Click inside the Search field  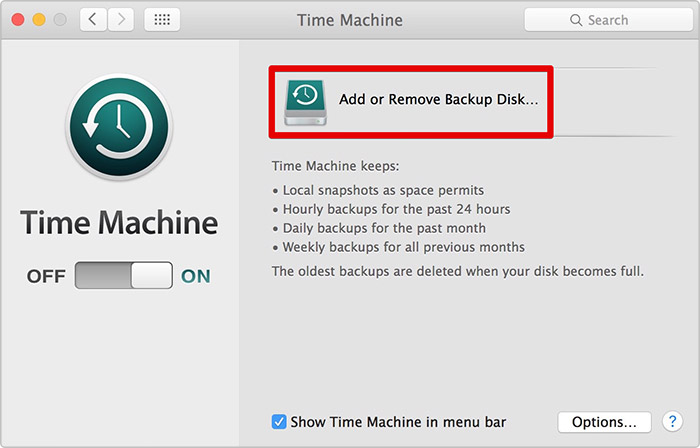pos(608,20)
